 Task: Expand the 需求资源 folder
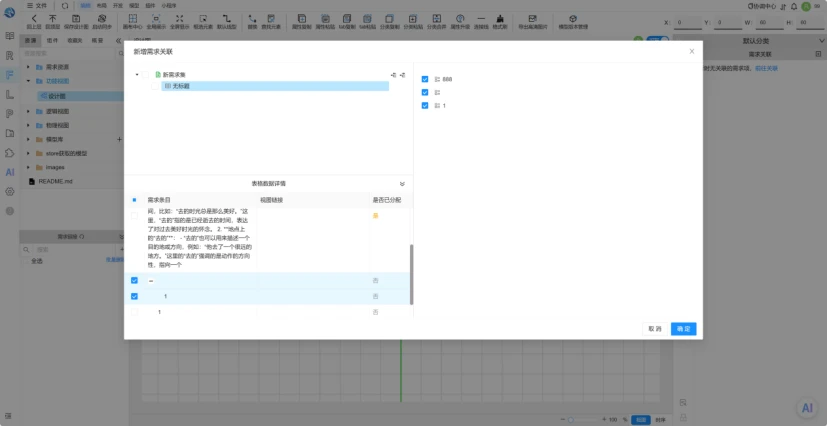[x=28, y=67]
